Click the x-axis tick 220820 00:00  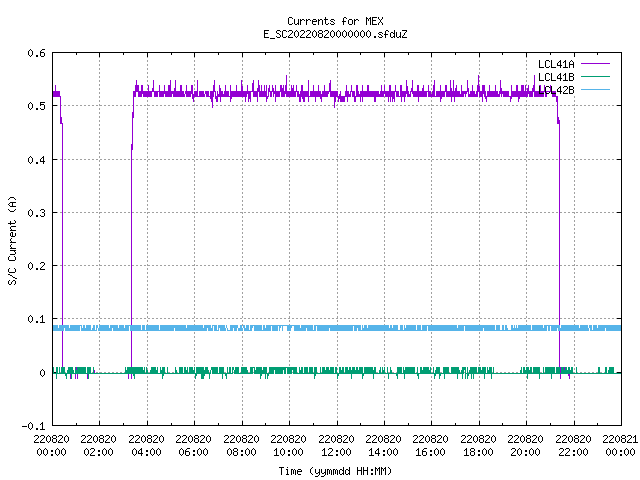pyautogui.click(x=51, y=446)
